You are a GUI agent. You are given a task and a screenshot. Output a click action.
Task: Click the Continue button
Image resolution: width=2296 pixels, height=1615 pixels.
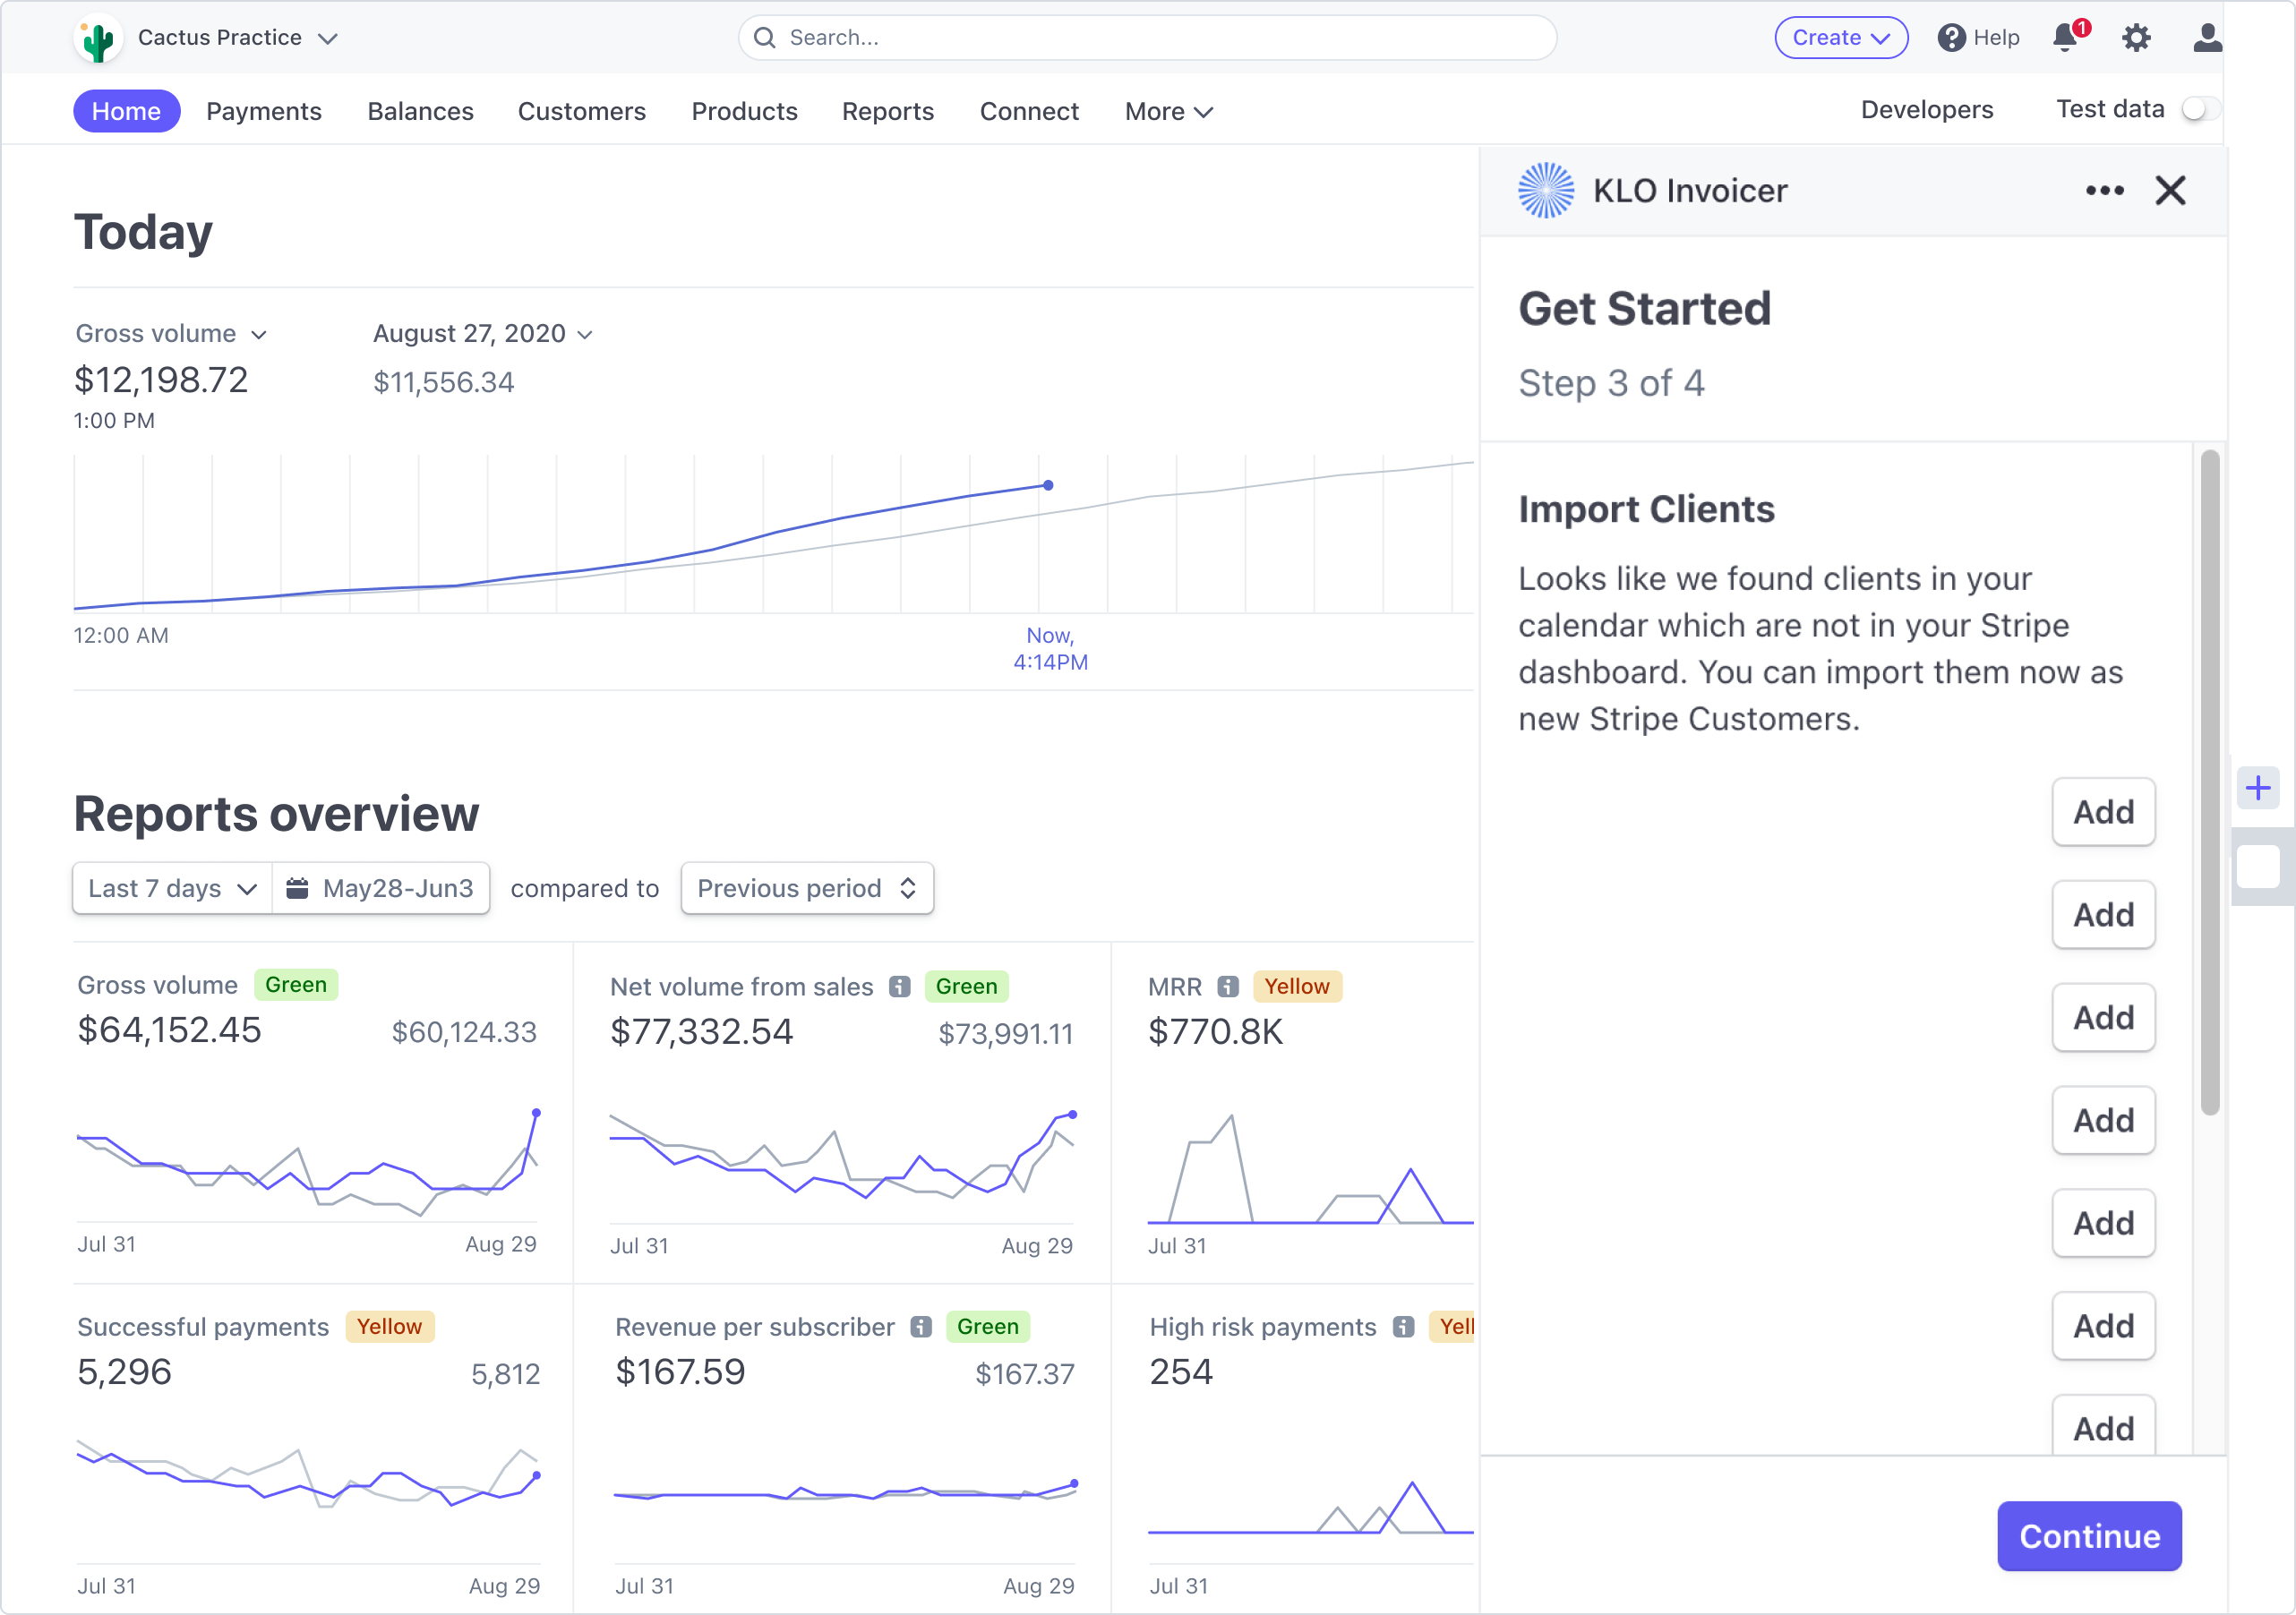pyautogui.click(x=2088, y=1535)
